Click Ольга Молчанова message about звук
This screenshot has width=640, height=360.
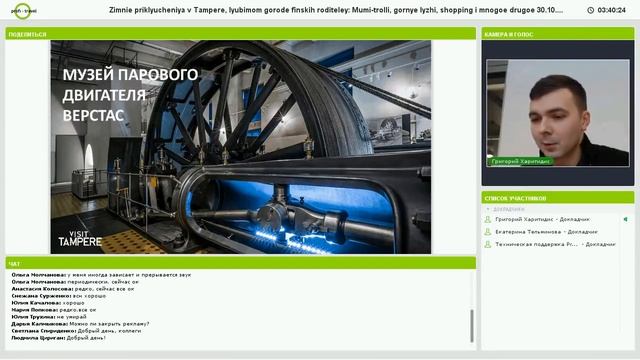[101, 275]
